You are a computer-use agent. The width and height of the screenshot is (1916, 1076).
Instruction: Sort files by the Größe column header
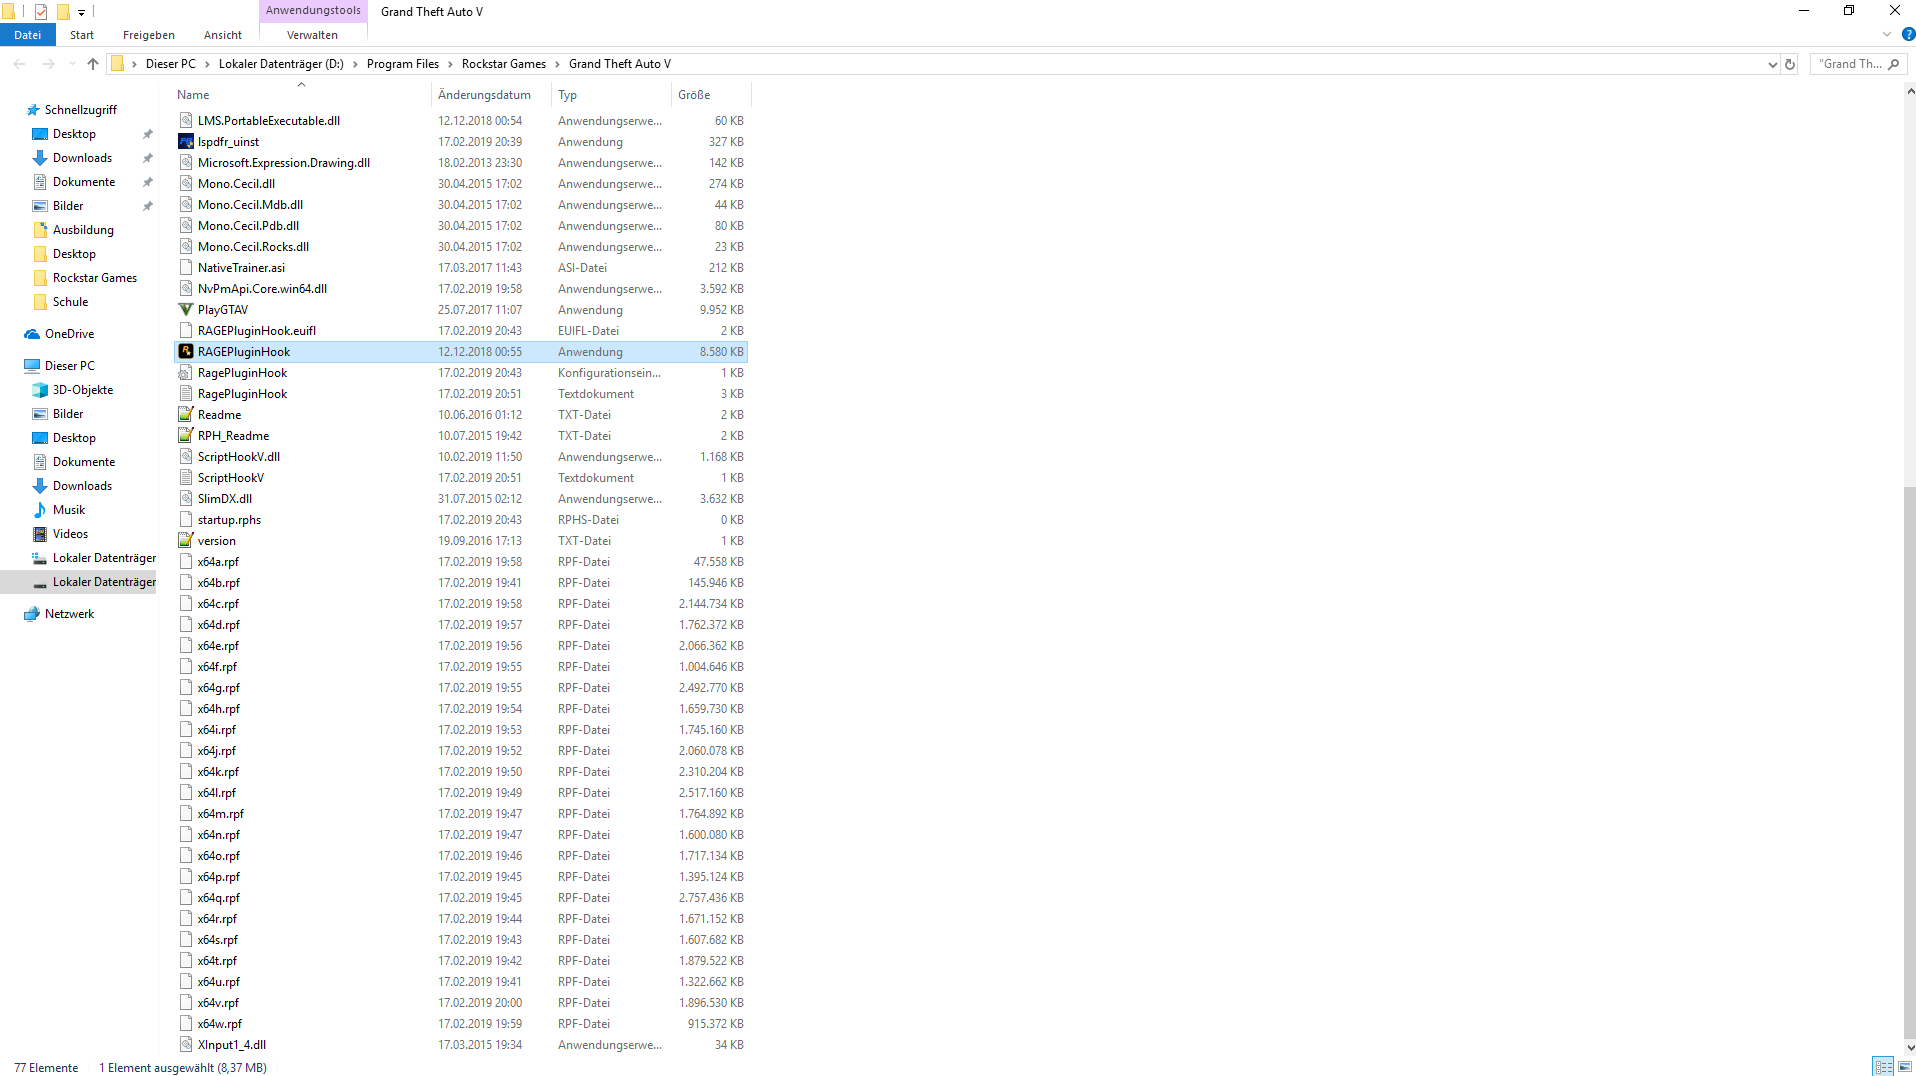coord(711,95)
